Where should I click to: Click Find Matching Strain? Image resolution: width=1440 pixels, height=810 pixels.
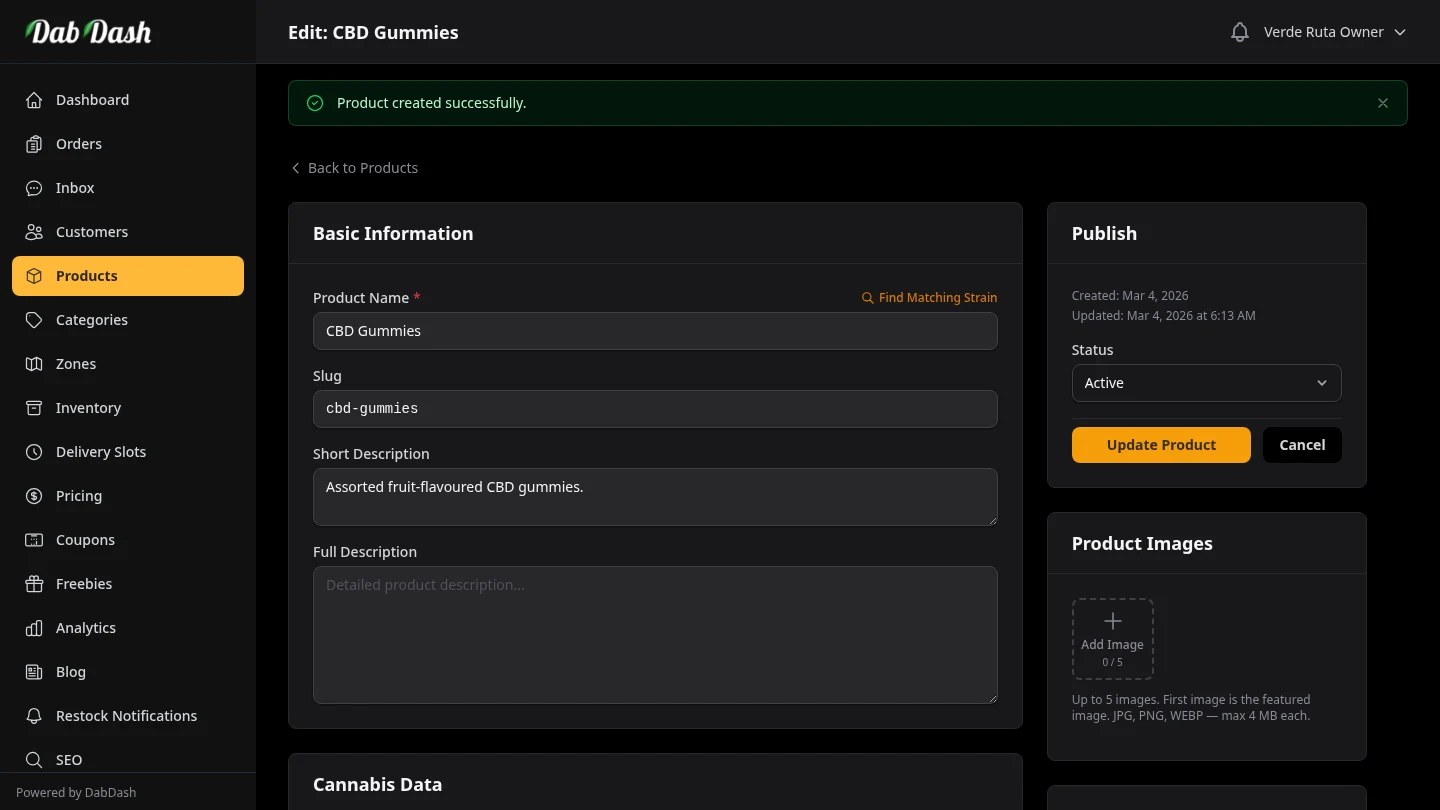[929, 297]
